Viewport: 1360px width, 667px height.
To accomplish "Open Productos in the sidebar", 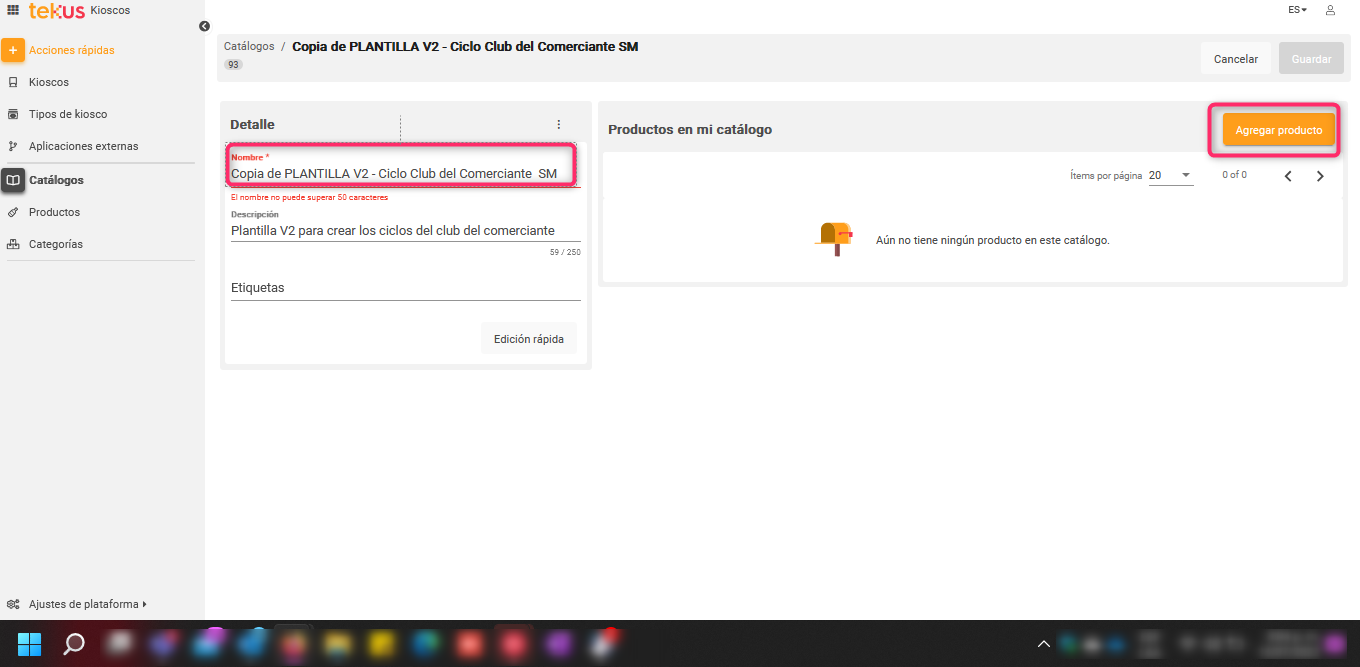I will (x=54, y=212).
